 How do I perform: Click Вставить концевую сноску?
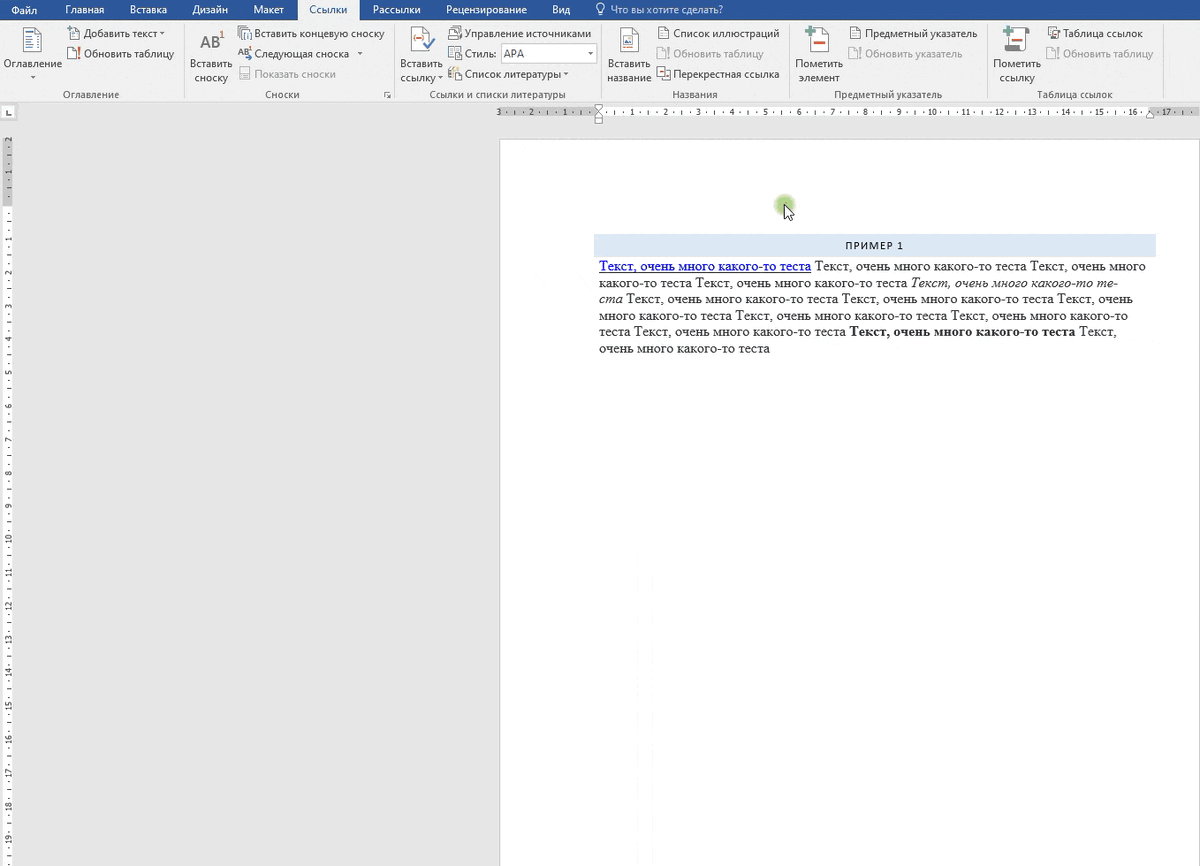point(311,34)
